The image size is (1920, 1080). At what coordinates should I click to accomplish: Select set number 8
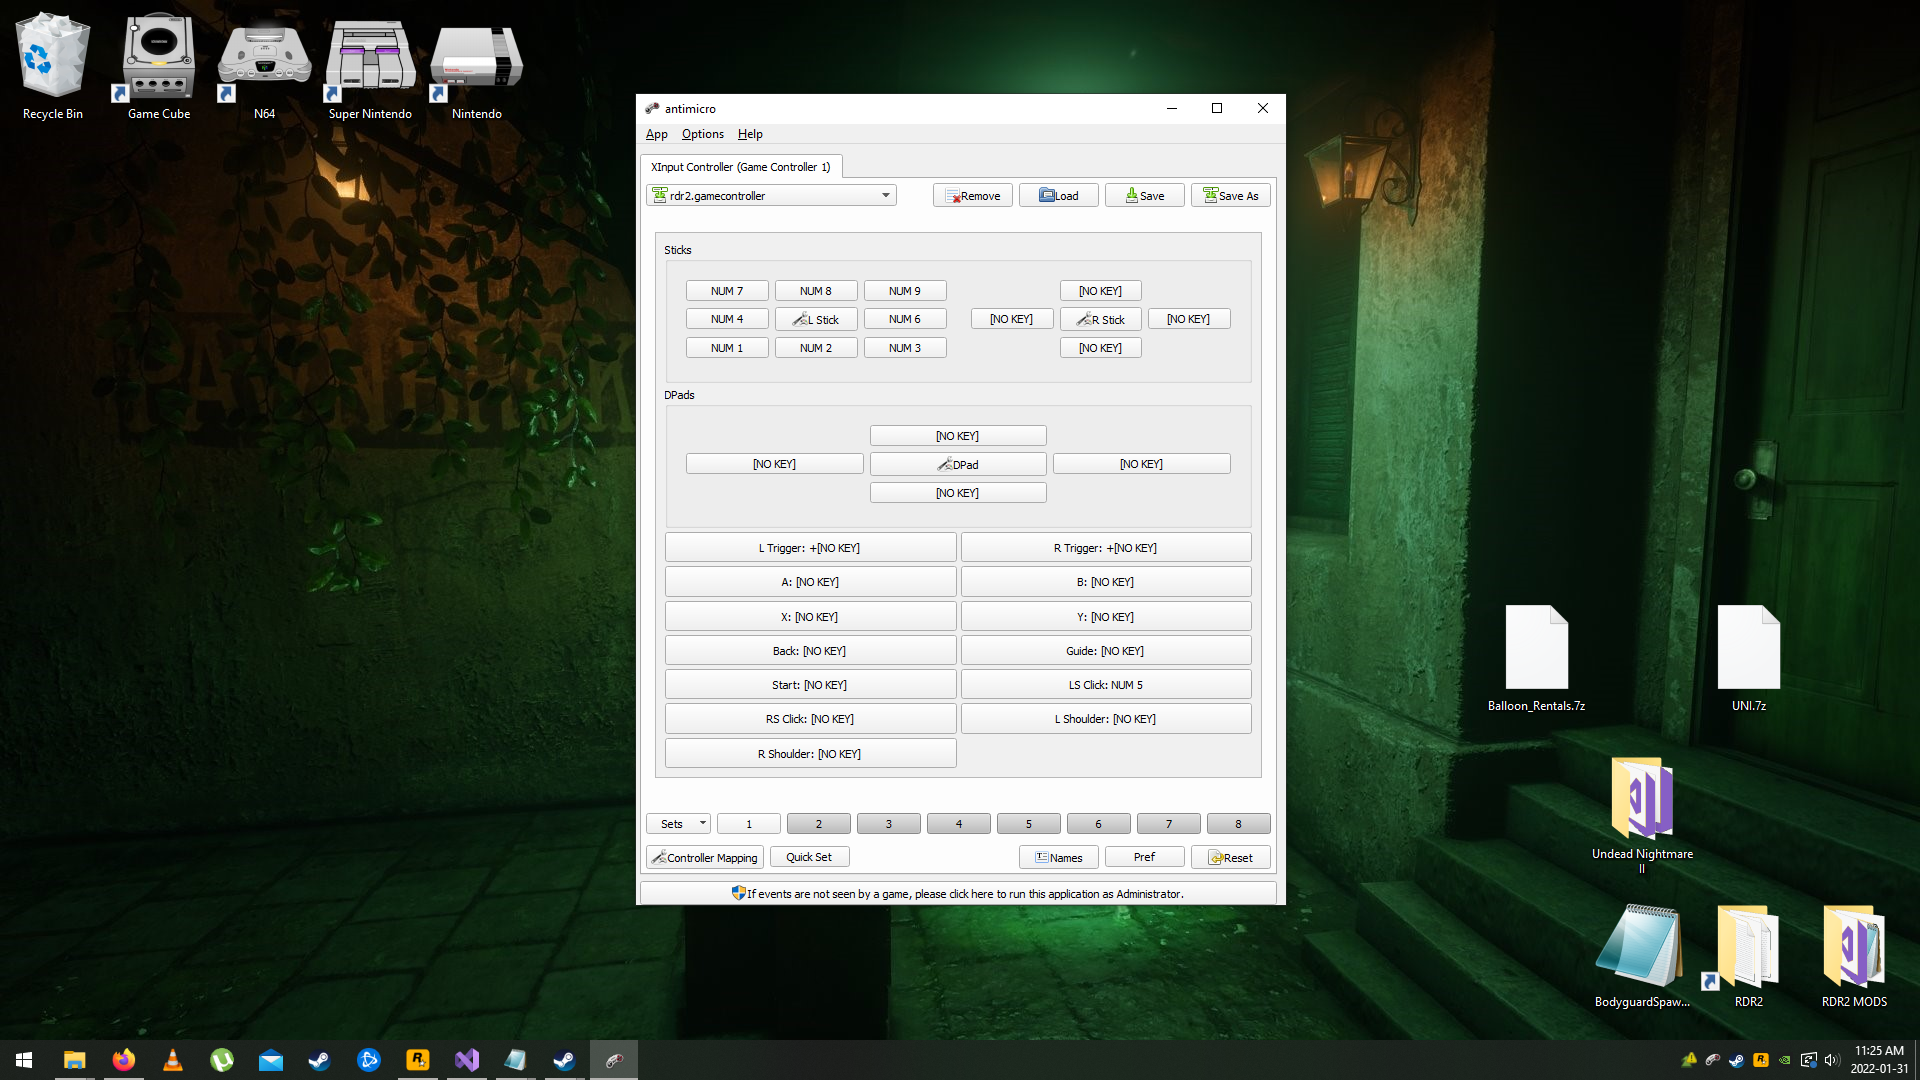[x=1238, y=824]
